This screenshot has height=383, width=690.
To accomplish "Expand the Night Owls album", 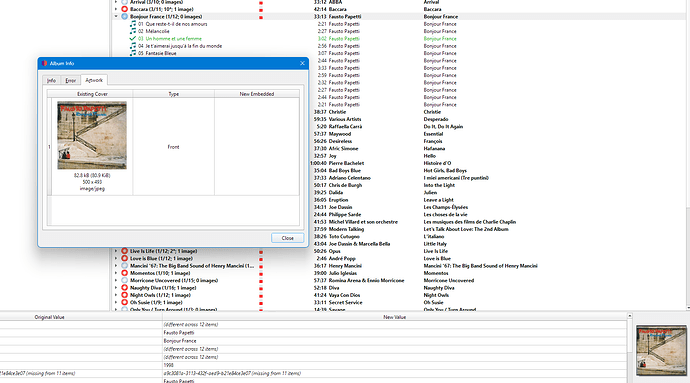I will (x=116, y=295).
